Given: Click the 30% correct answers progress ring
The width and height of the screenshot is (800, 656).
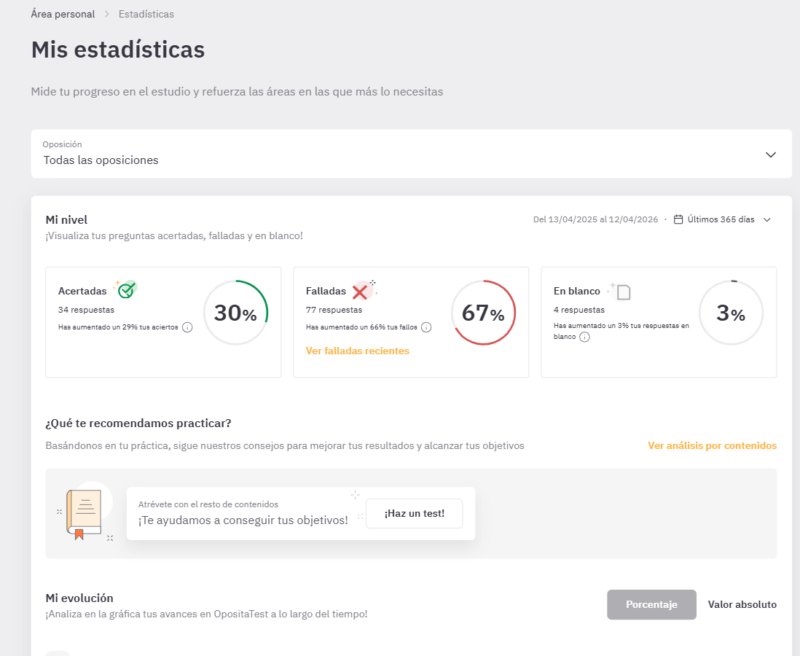Looking at the screenshot, I should tap(236, 313).
